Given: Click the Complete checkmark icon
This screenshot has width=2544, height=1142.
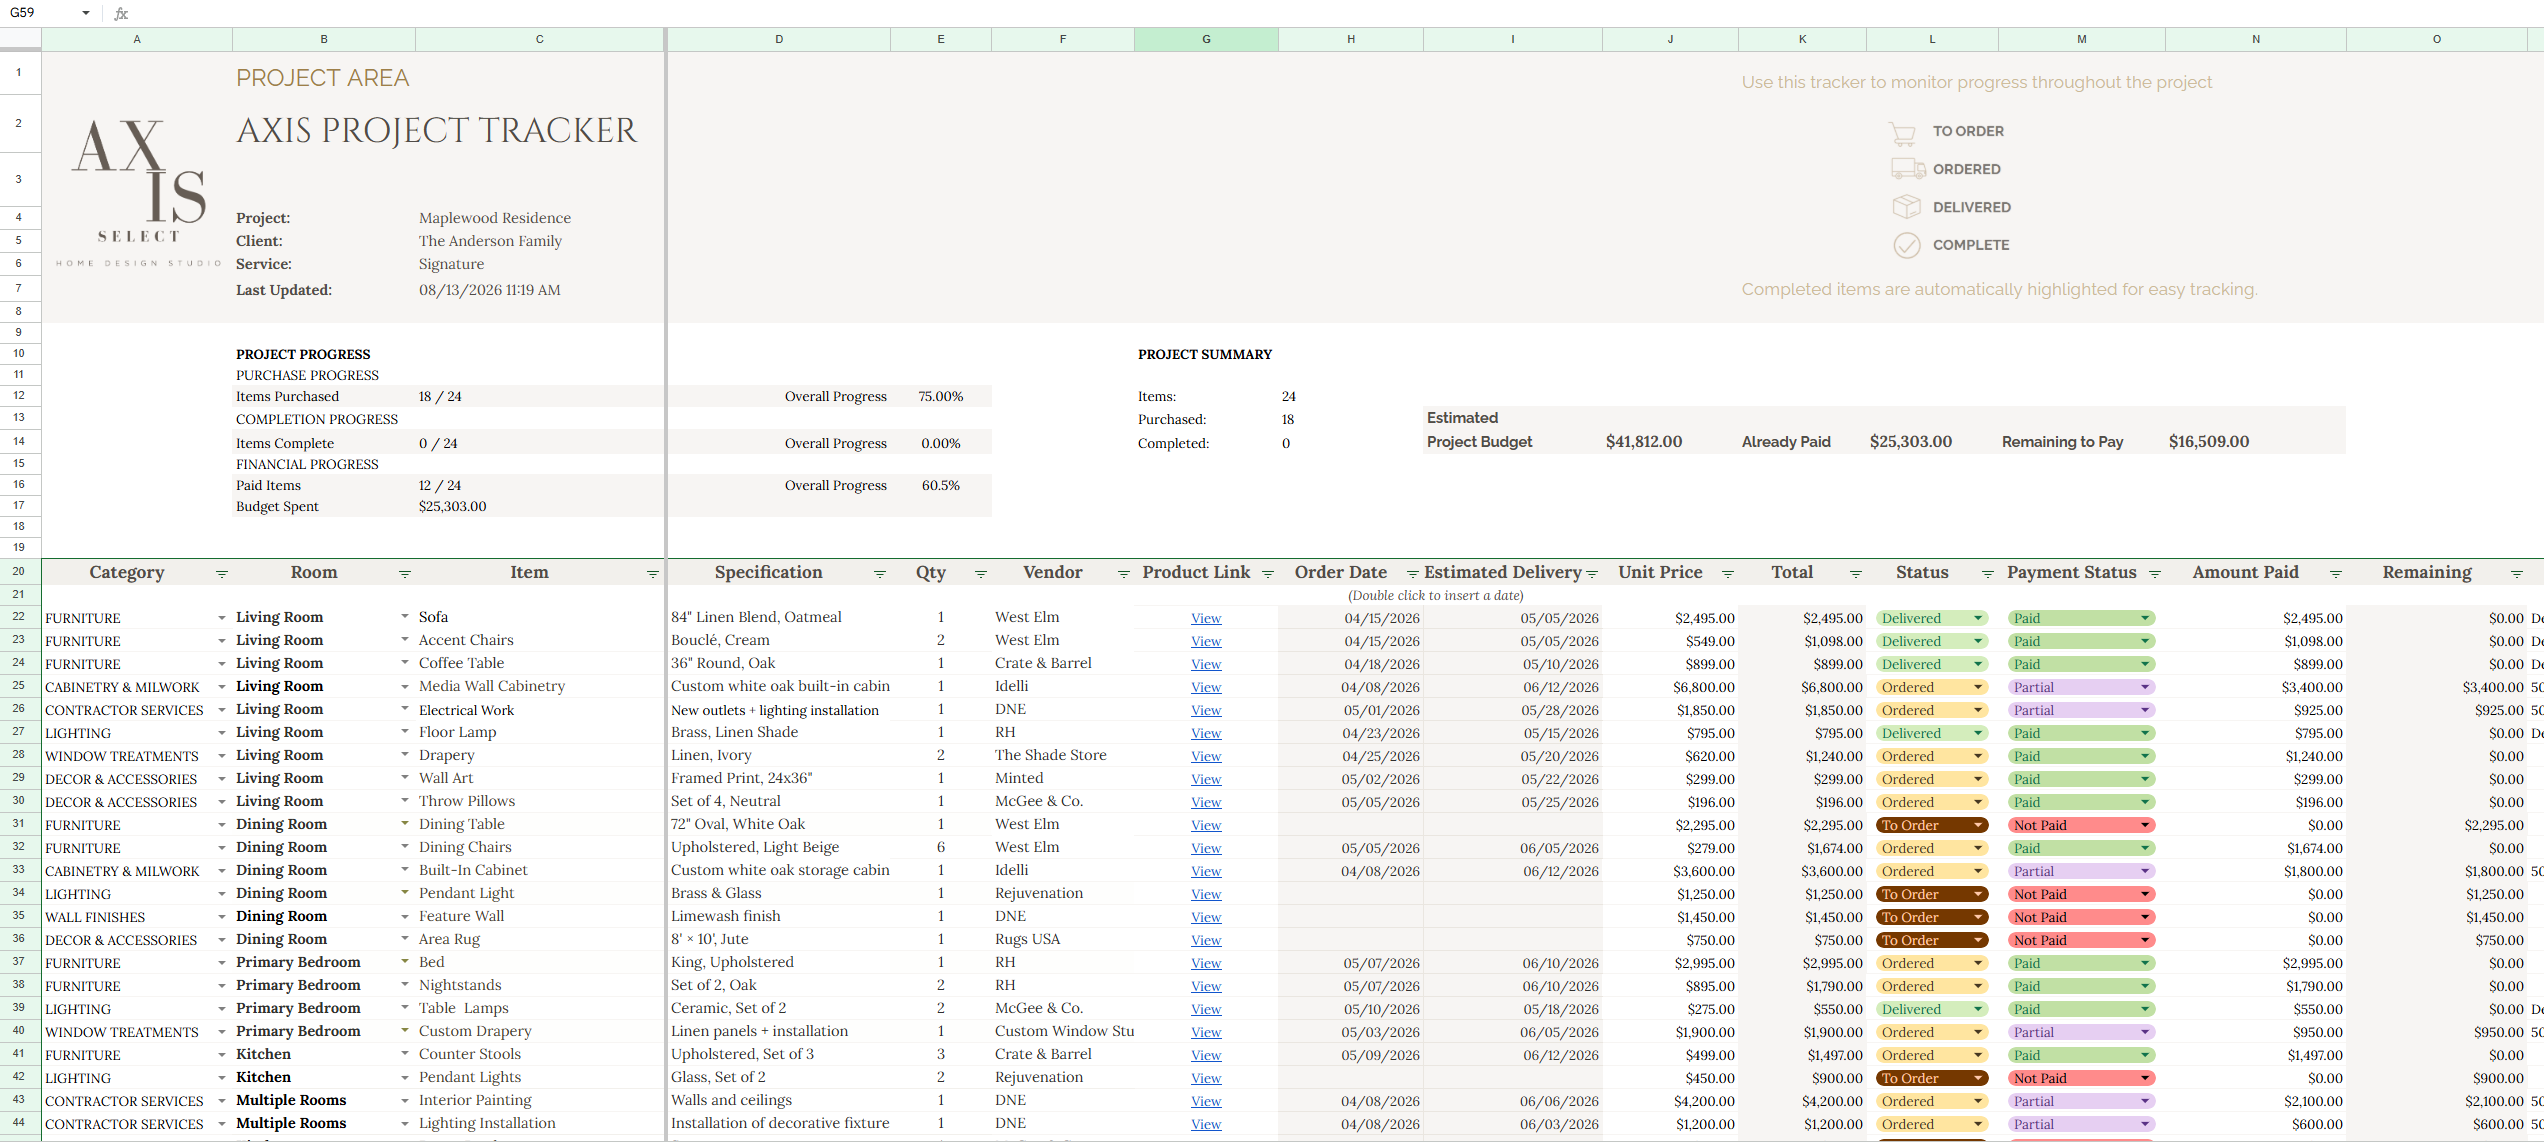Looking at the screenshot, I should pos(1907,245).
